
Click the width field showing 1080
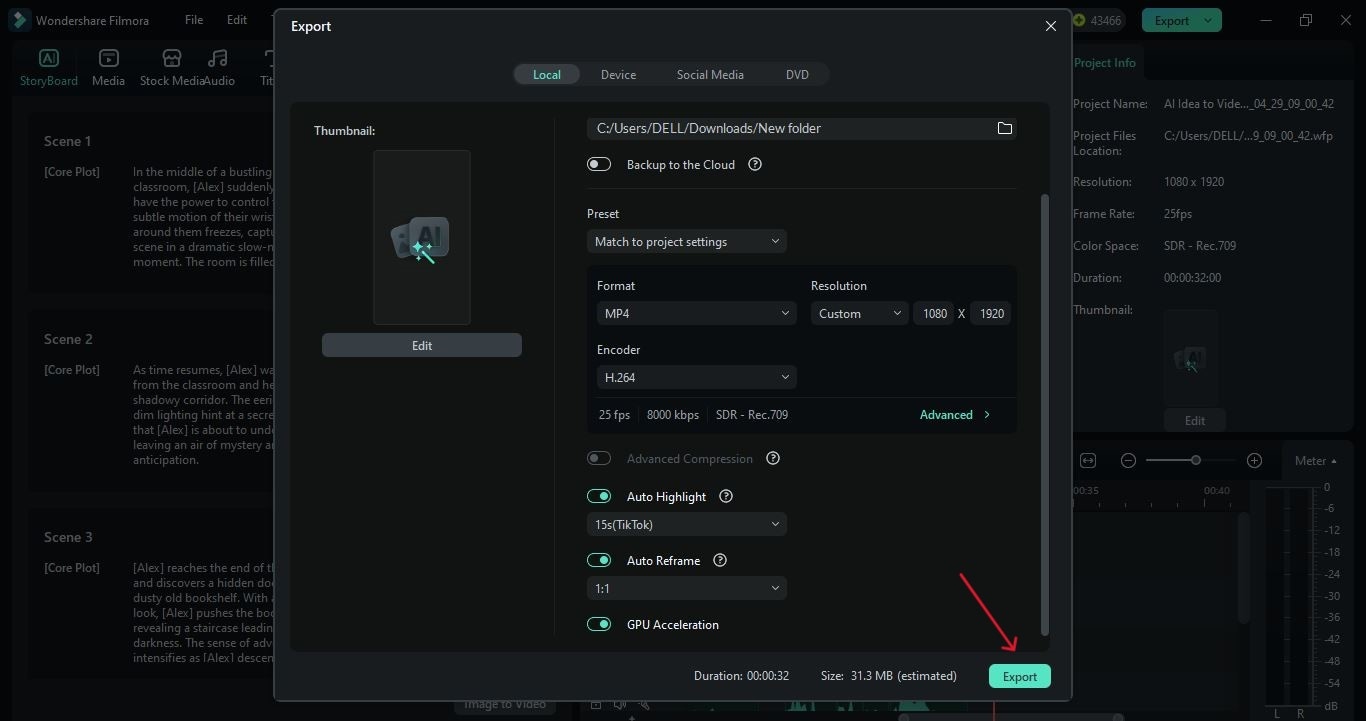click(935, 313)
